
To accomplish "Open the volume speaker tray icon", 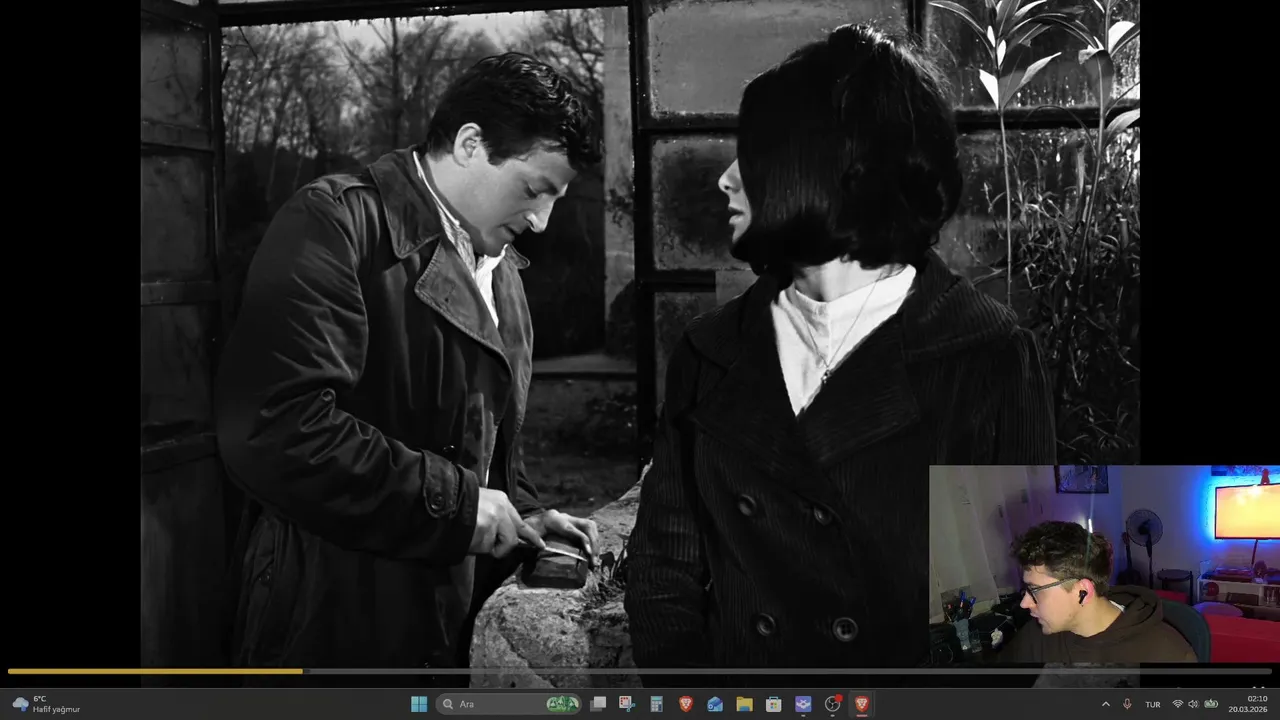I will (x=1193, y=704).
